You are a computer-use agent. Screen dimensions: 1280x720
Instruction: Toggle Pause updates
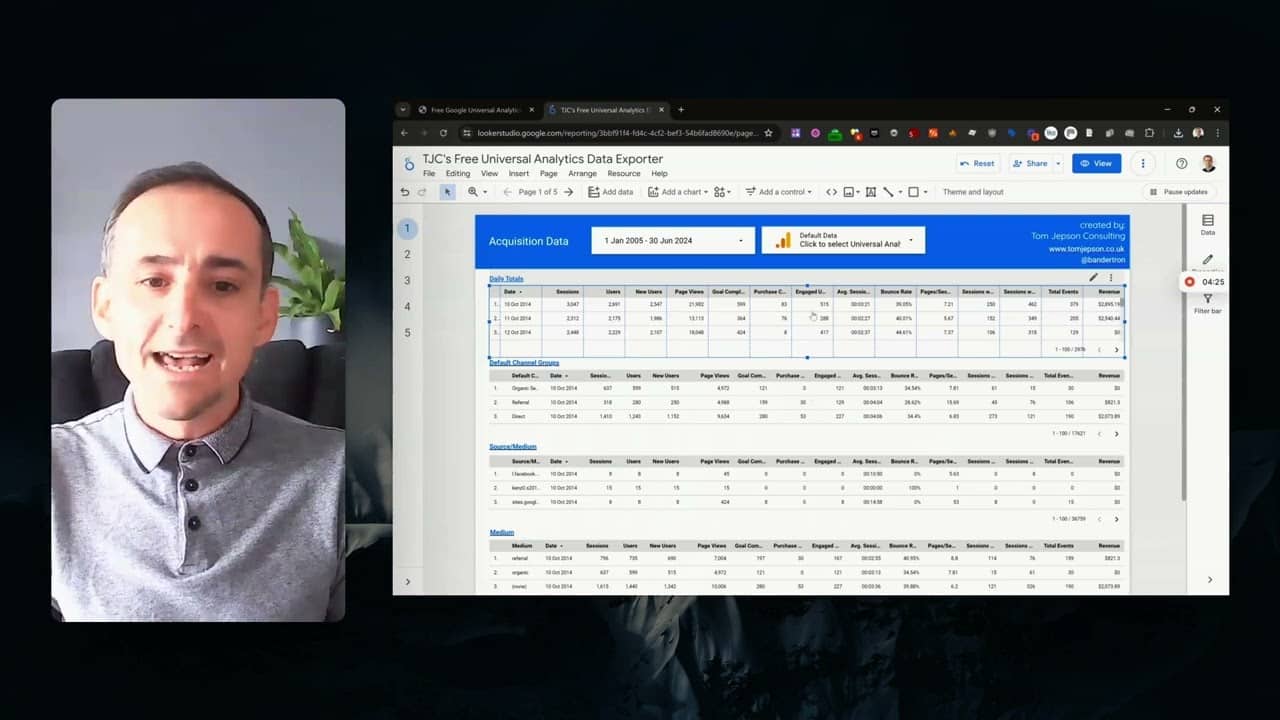1178,192
